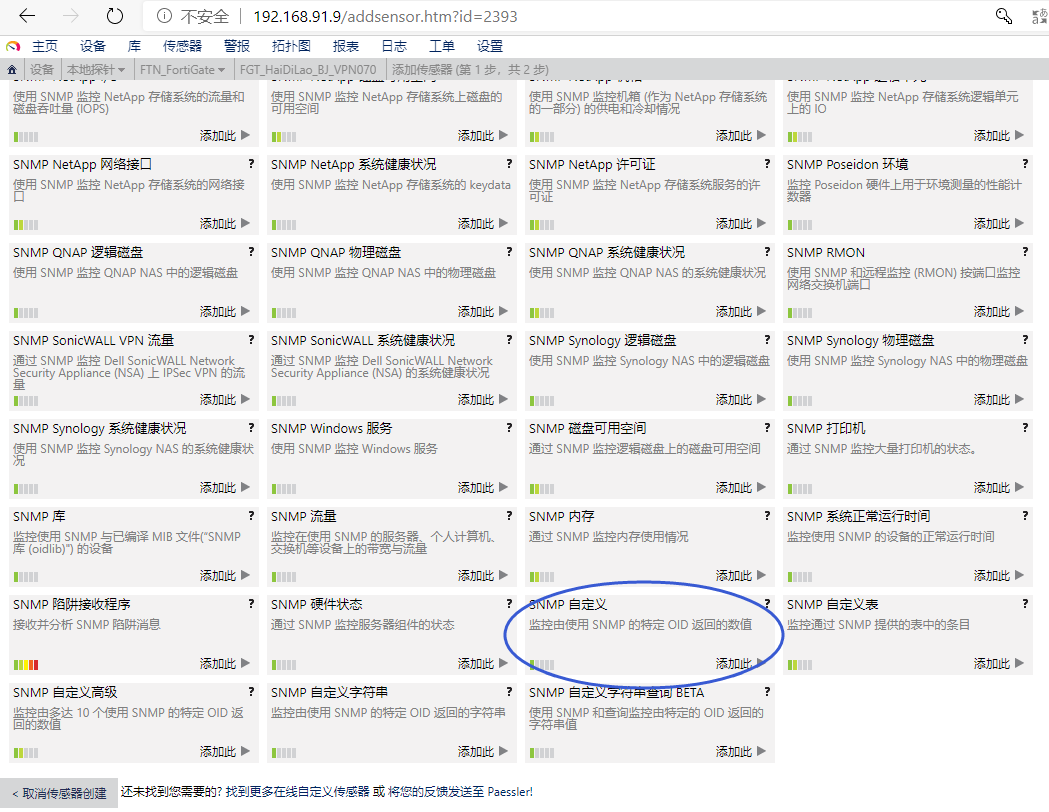The height and width of the screenshot is (812, 1049).
Task: Click the magnifier icon in address bar
Action: [1004, 16]
